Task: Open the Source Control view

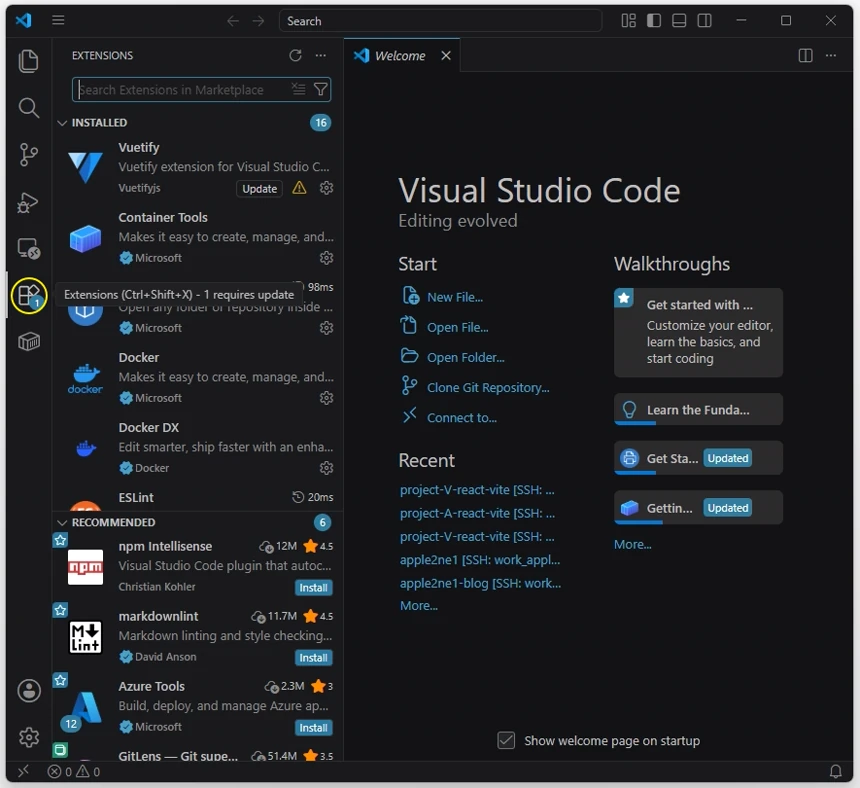Action: pos(29,155)
